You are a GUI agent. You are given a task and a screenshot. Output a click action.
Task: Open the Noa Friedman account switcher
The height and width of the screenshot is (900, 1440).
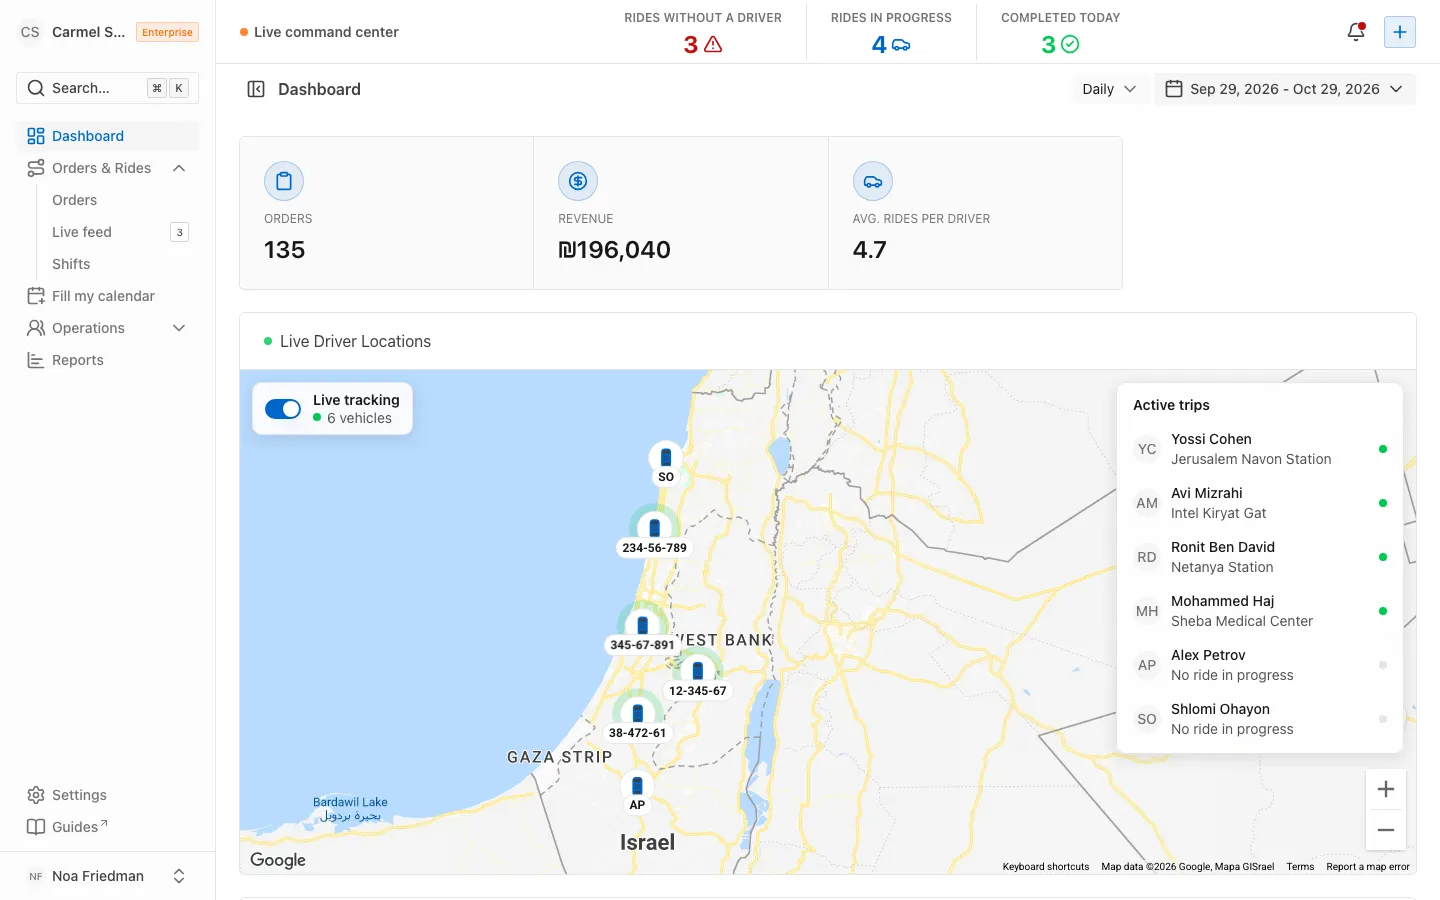pyautogui.click(x=108, y=876)
